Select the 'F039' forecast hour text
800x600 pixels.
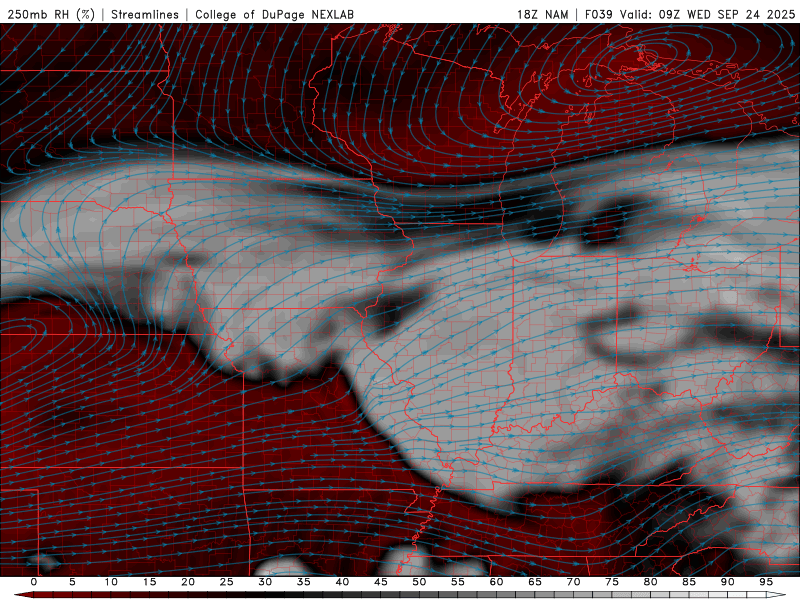(599, 14)
